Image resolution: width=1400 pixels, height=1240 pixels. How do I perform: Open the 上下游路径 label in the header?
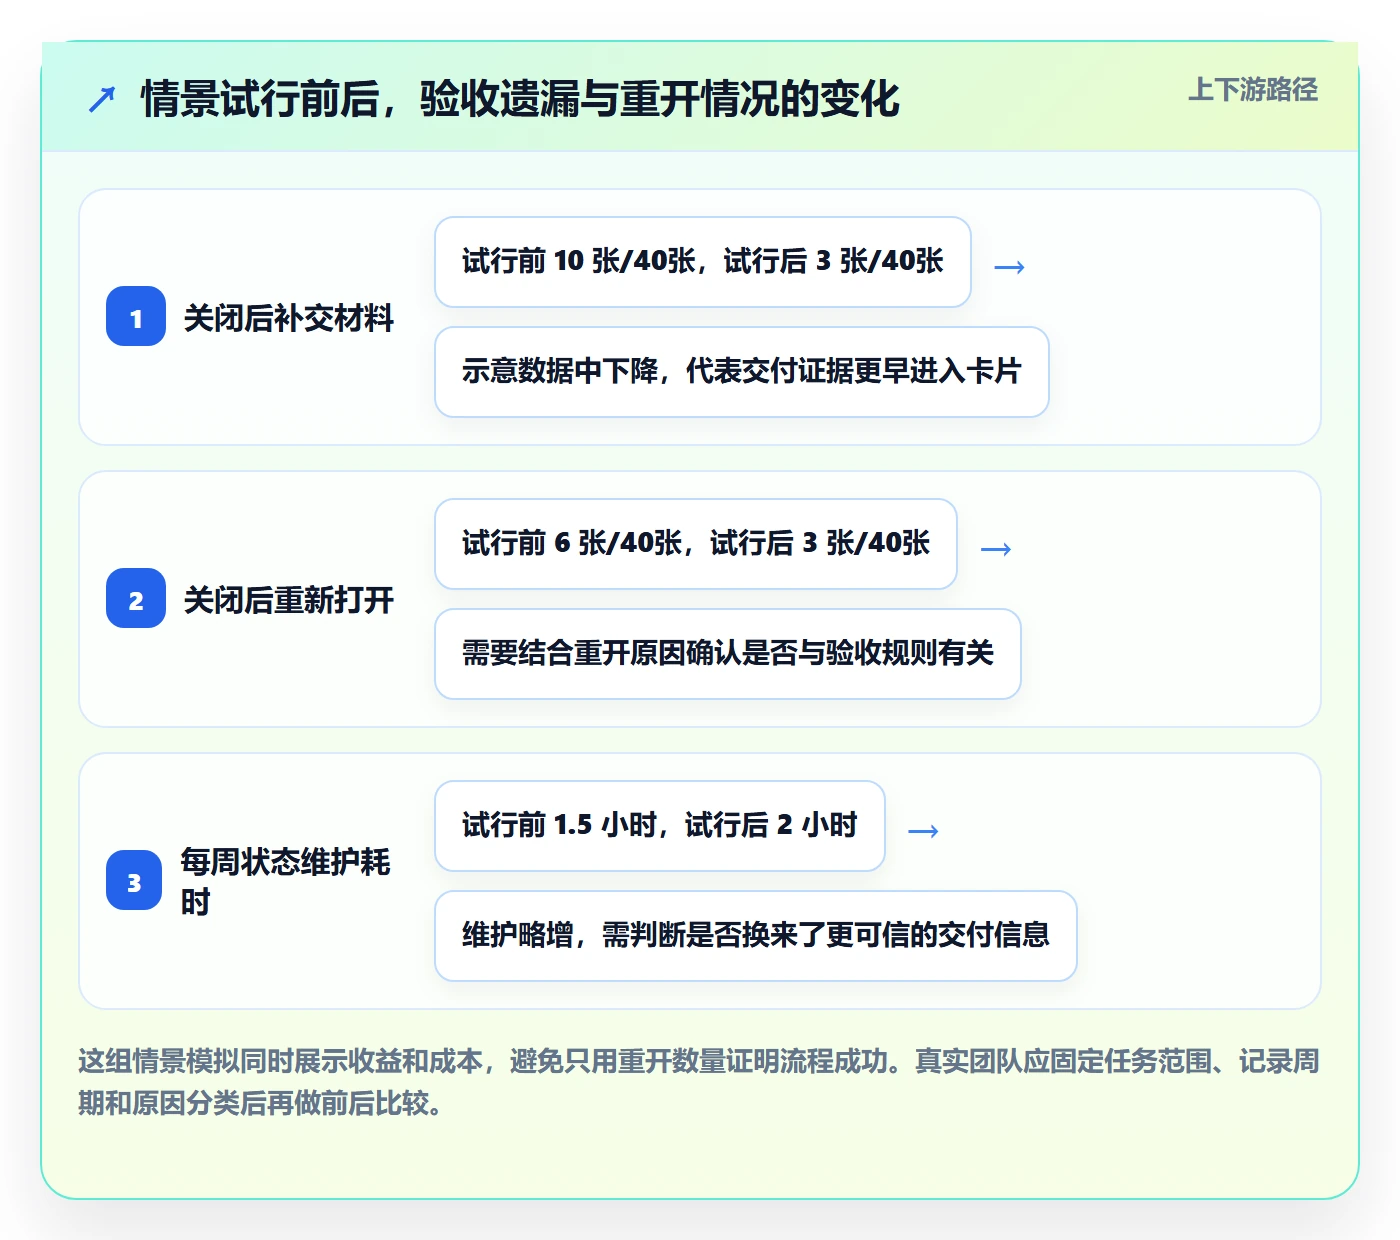pos(1253,89)
